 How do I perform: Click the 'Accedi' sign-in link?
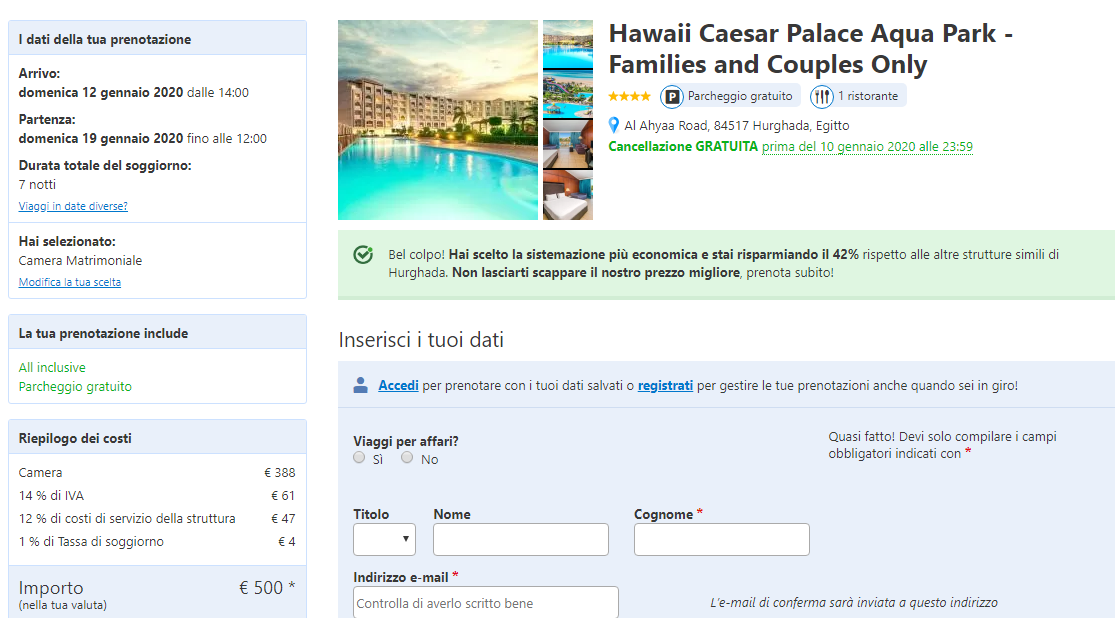[399, 385]
